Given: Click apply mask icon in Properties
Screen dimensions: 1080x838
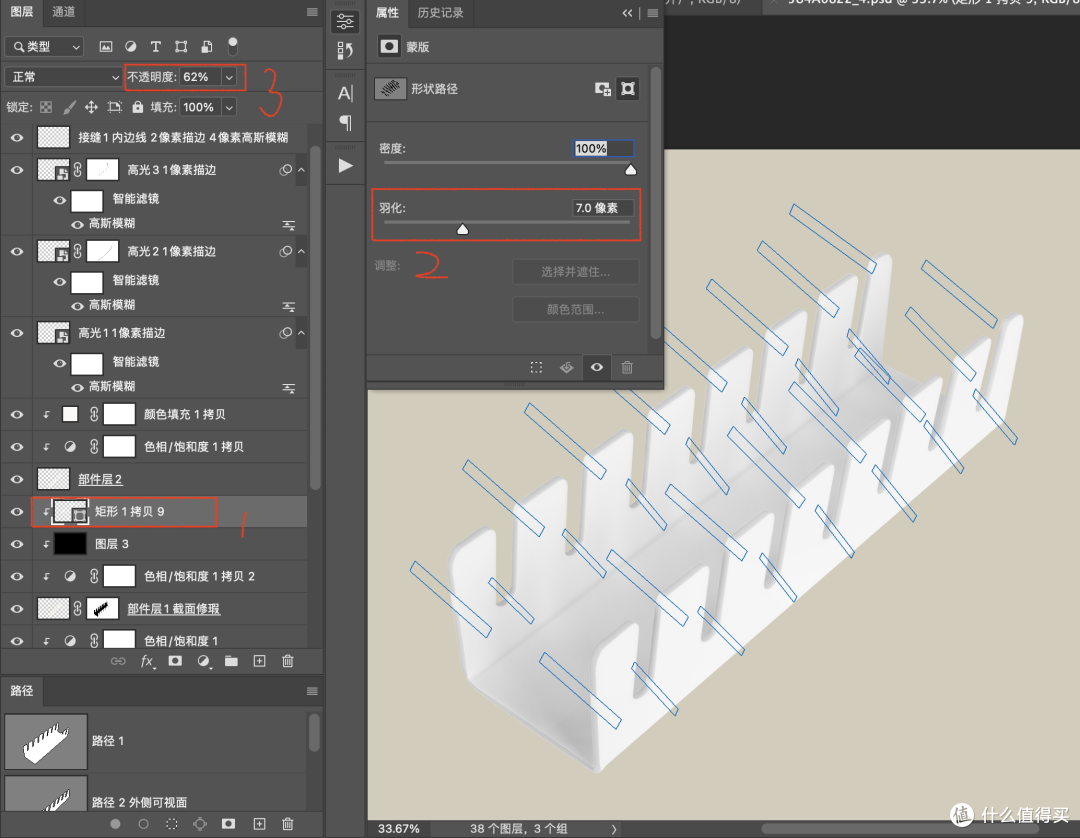Looking at the screenshot, I should point(566,368).
